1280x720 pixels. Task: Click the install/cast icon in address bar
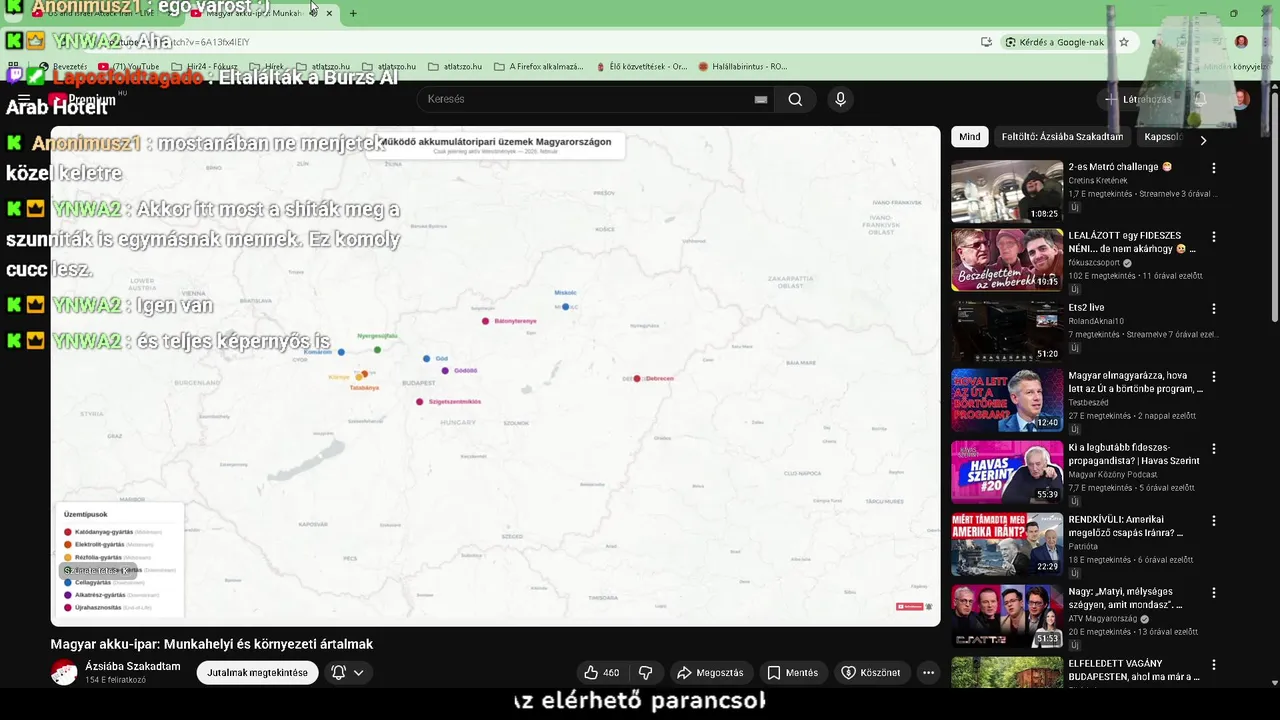tap(986, 42)
